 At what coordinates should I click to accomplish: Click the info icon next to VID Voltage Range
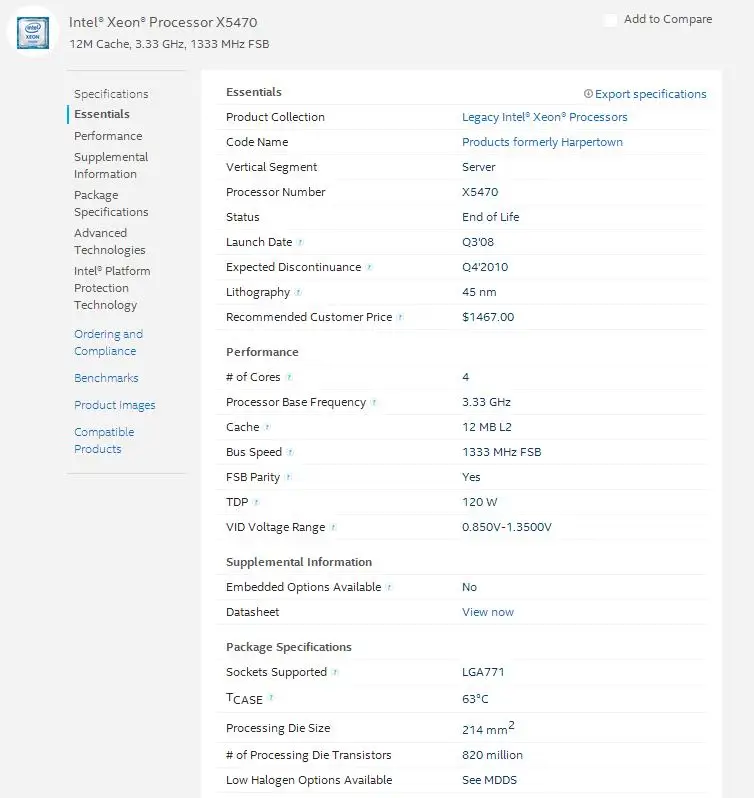[x=333, y=527]
